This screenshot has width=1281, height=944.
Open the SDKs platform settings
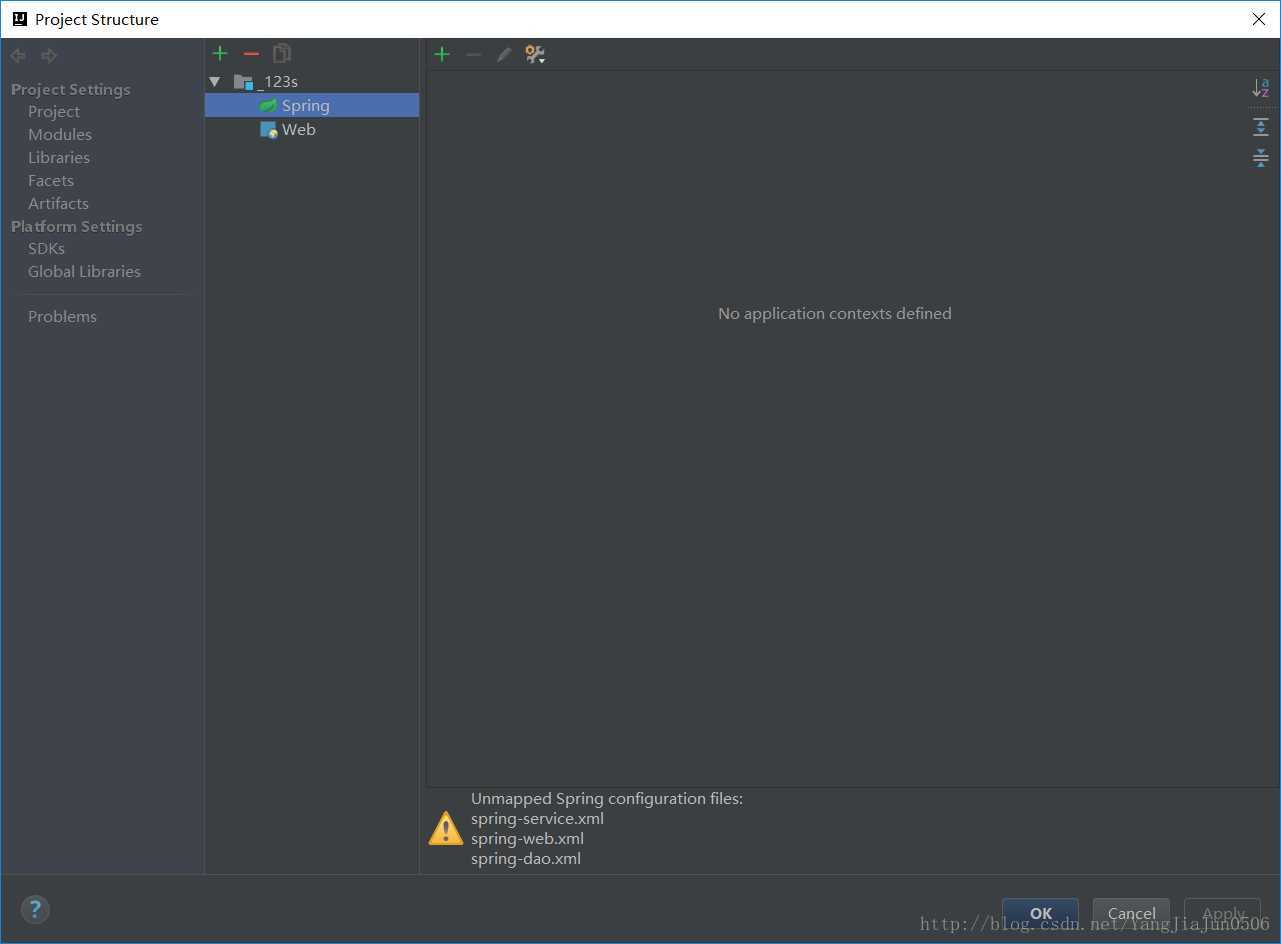(46, 248)
